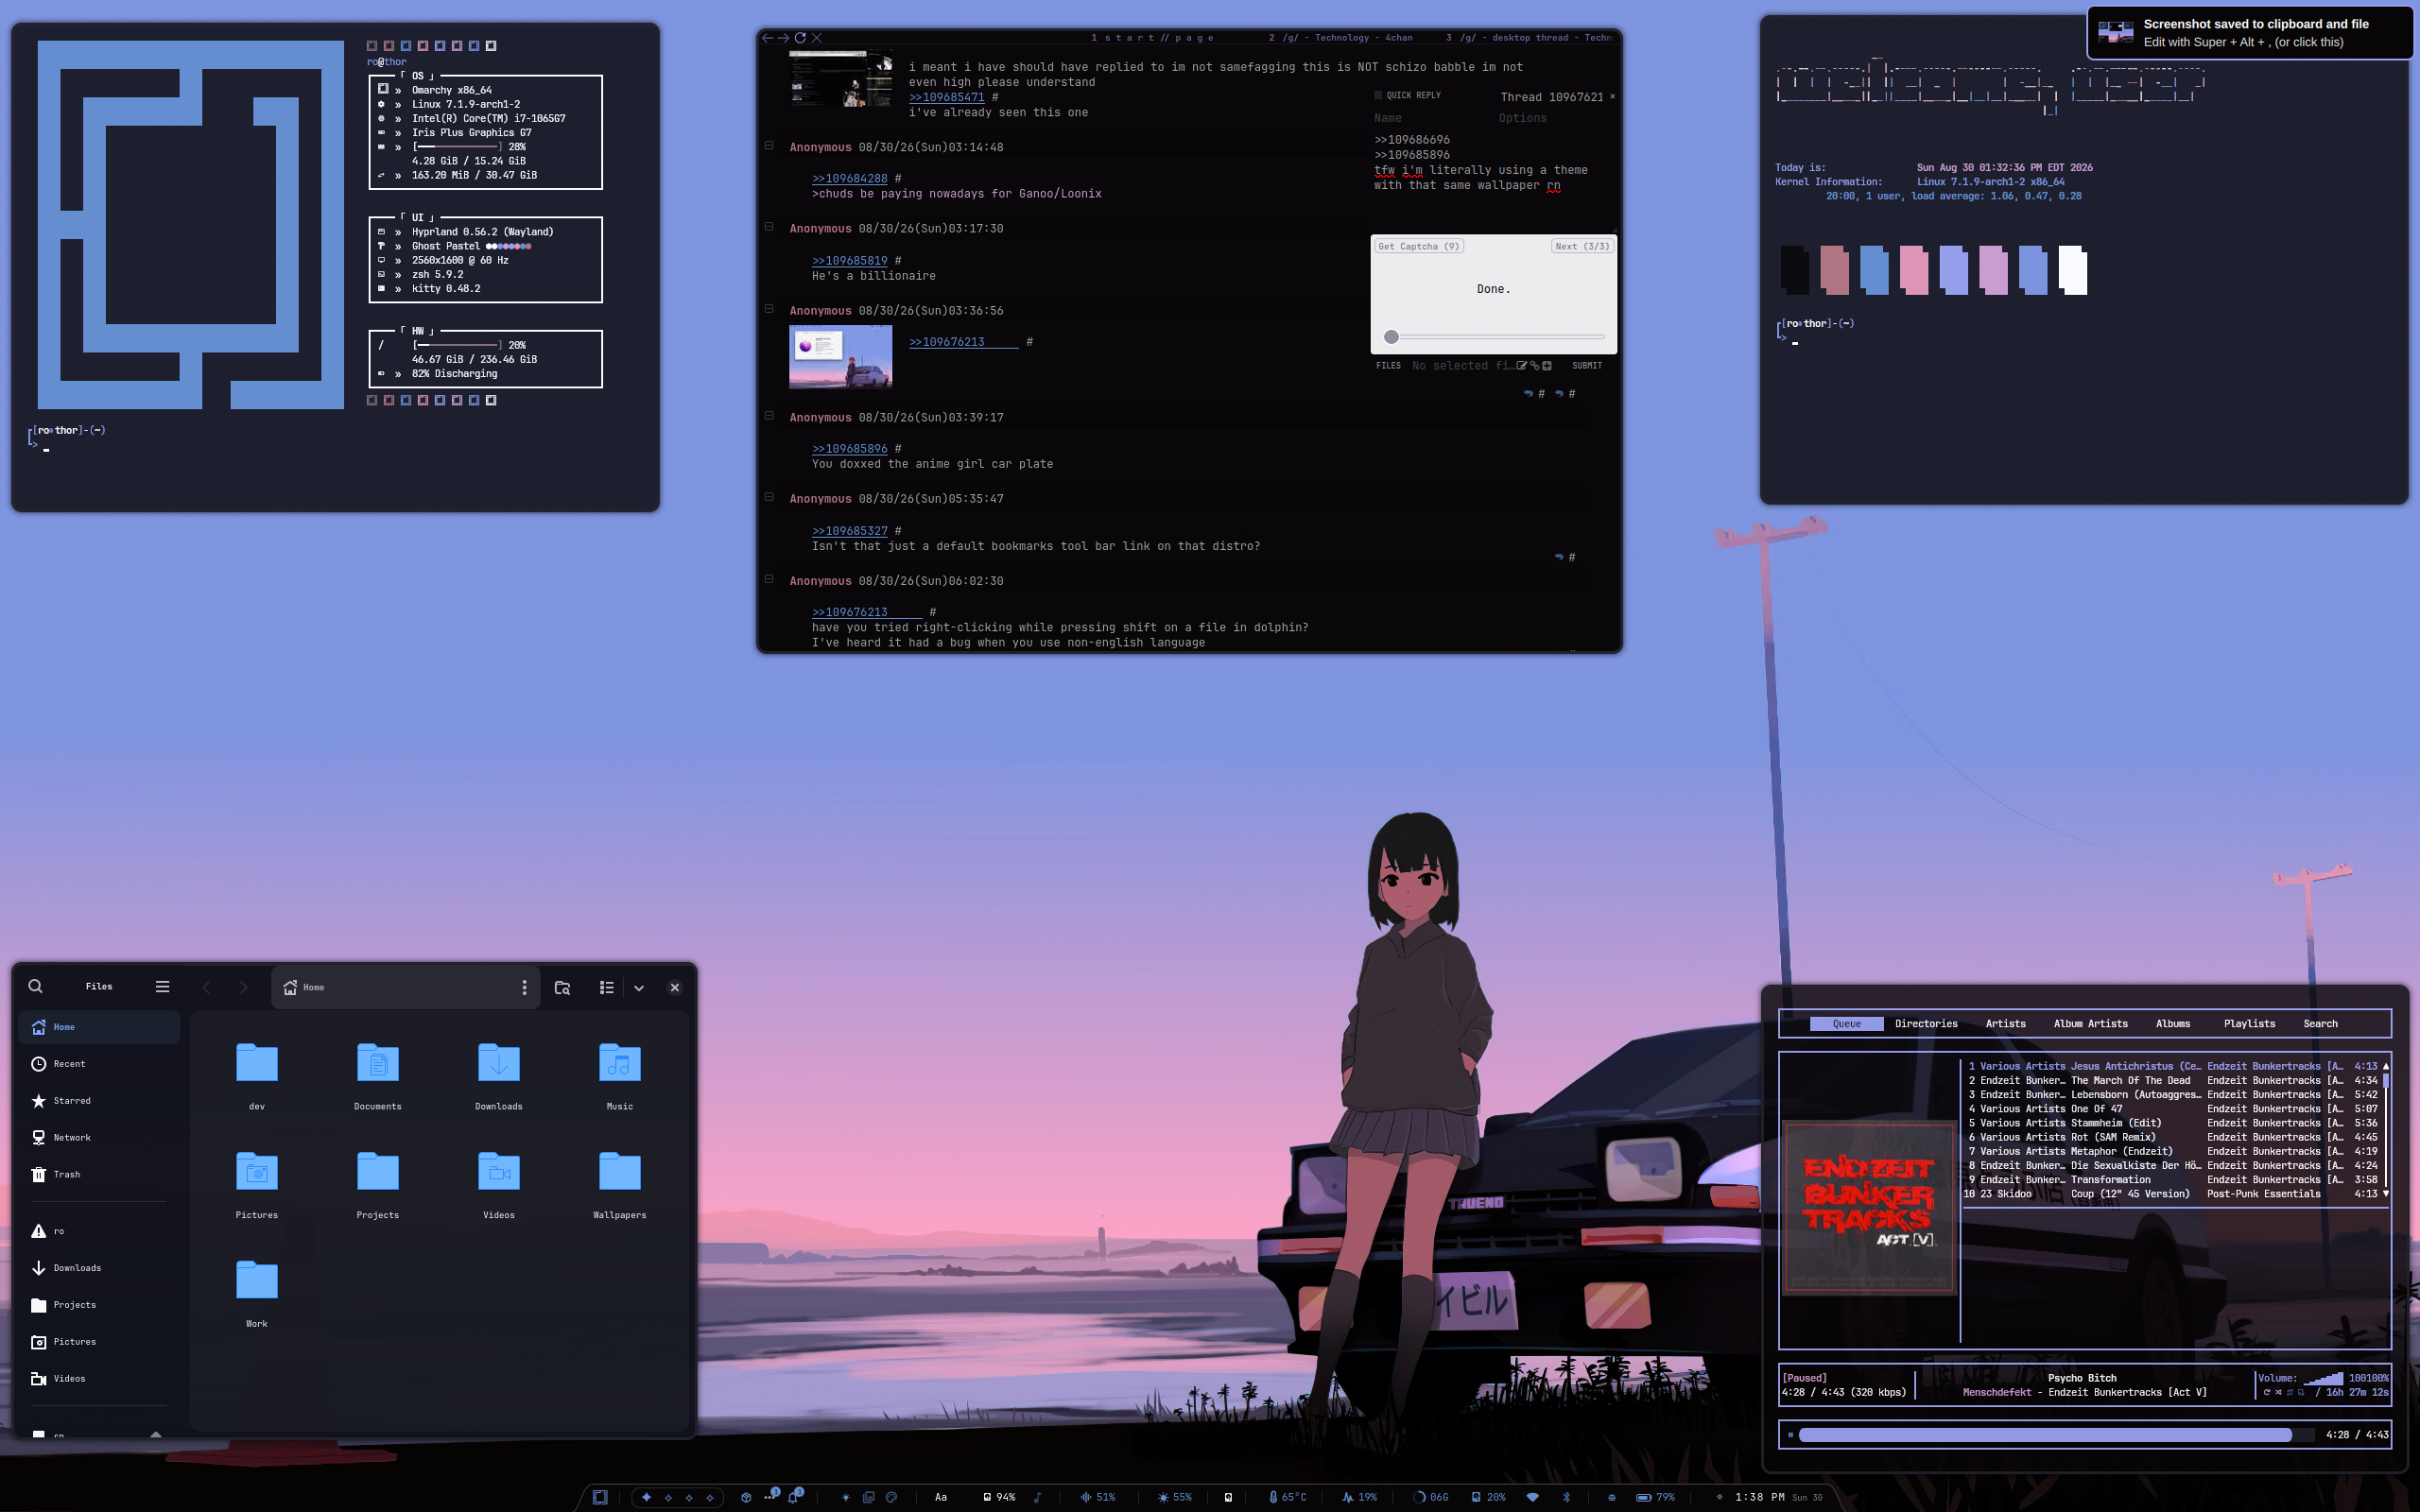Click the Bluetooth icon in the bottom bar
This screenshot has height=1512, width=2420.
click(x=1566, y=1497)
